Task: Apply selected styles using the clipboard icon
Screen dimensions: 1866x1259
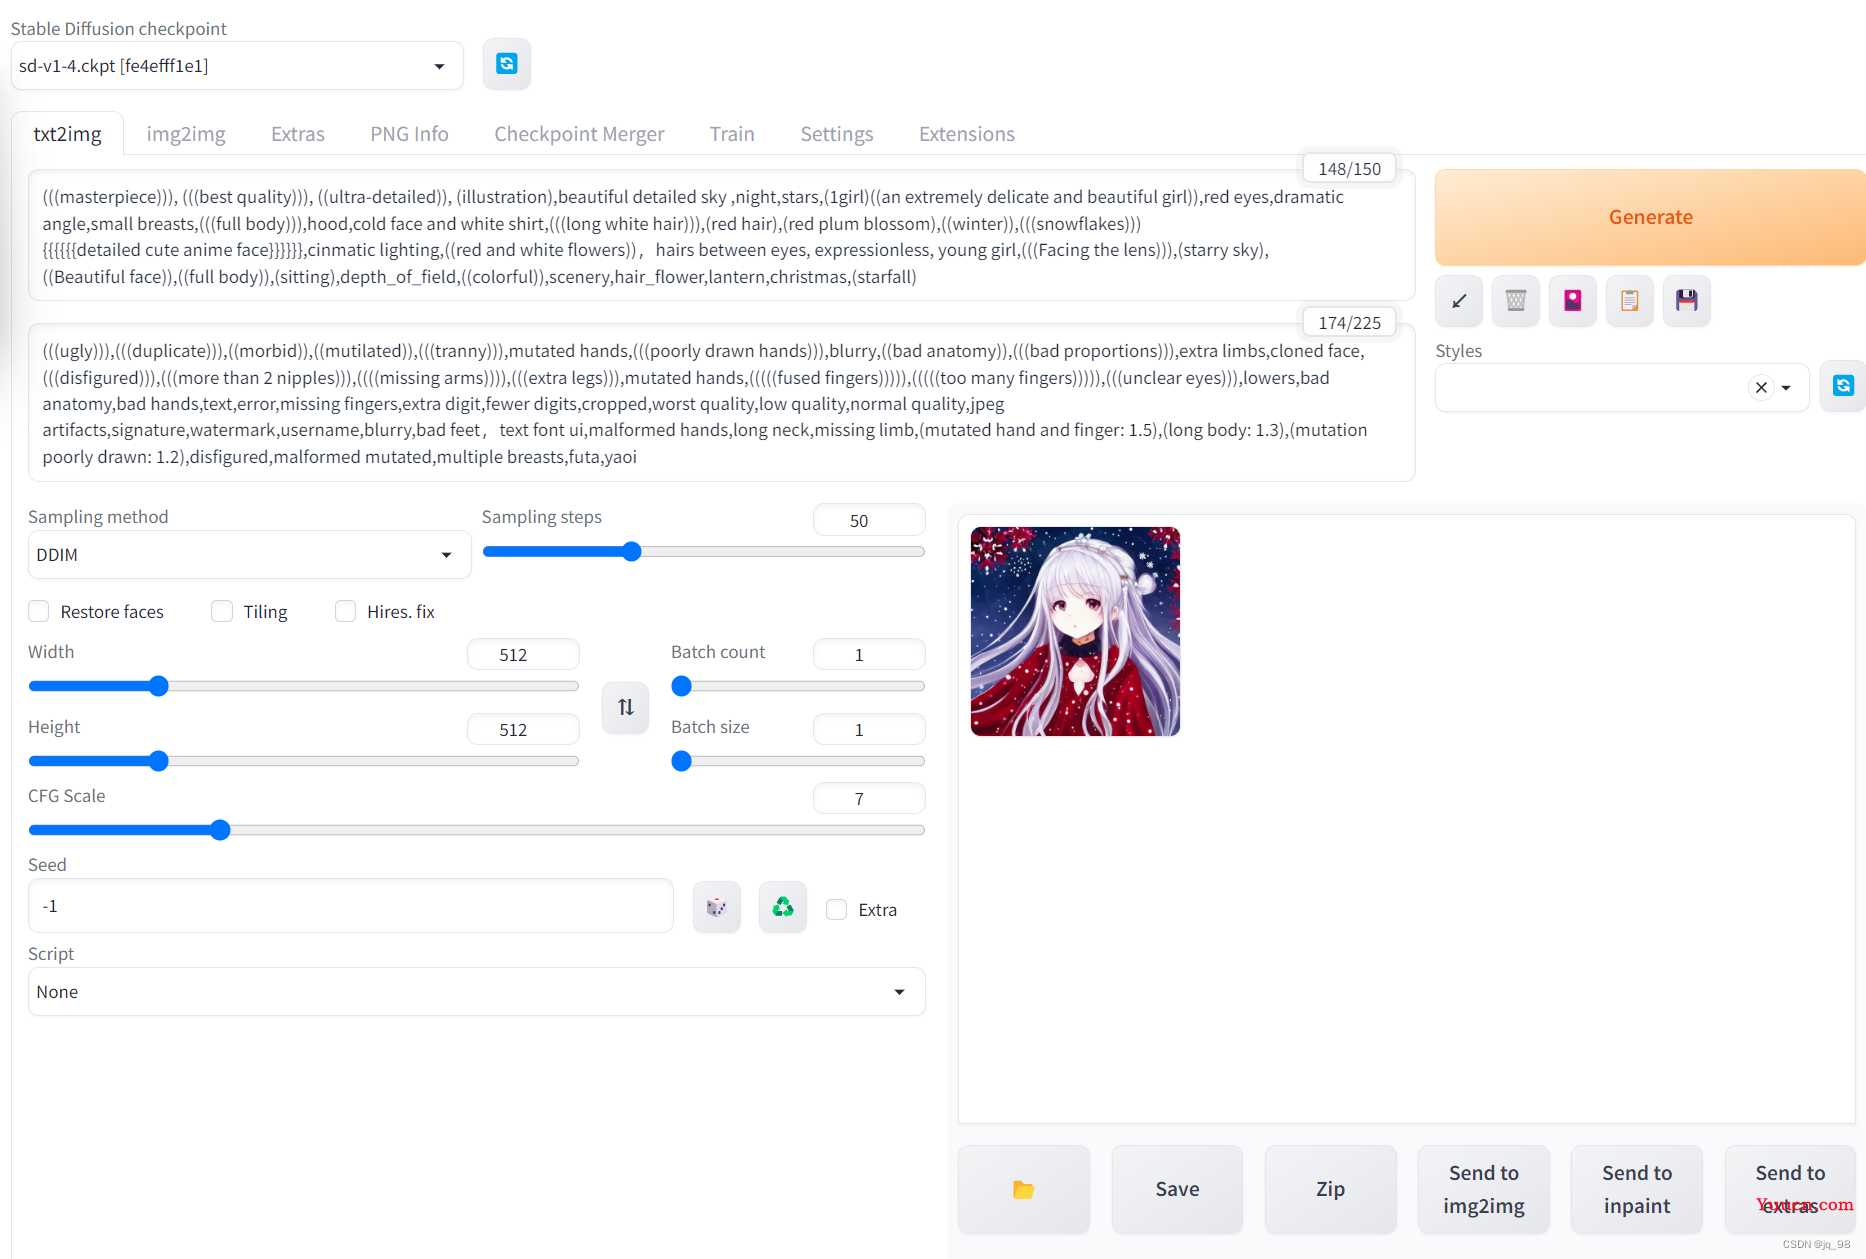Action: (1630, 301)
